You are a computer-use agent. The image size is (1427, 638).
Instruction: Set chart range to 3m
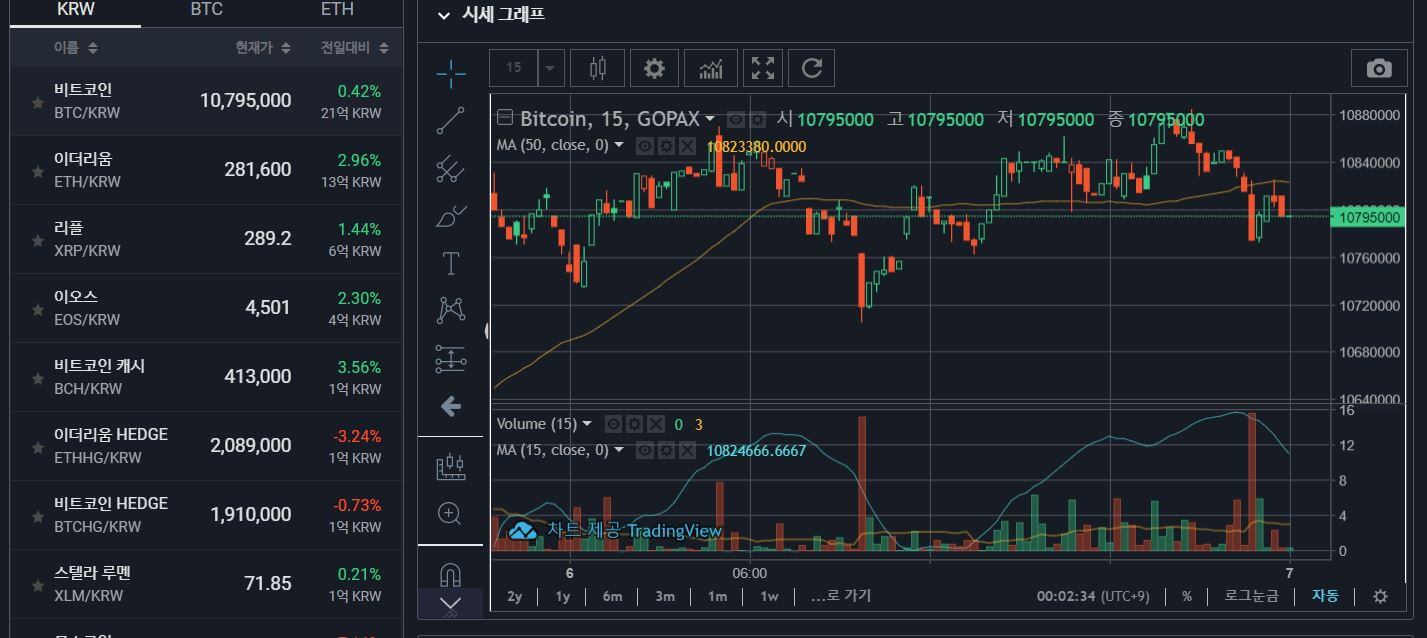pyautogui.click(x=665, y=596)
